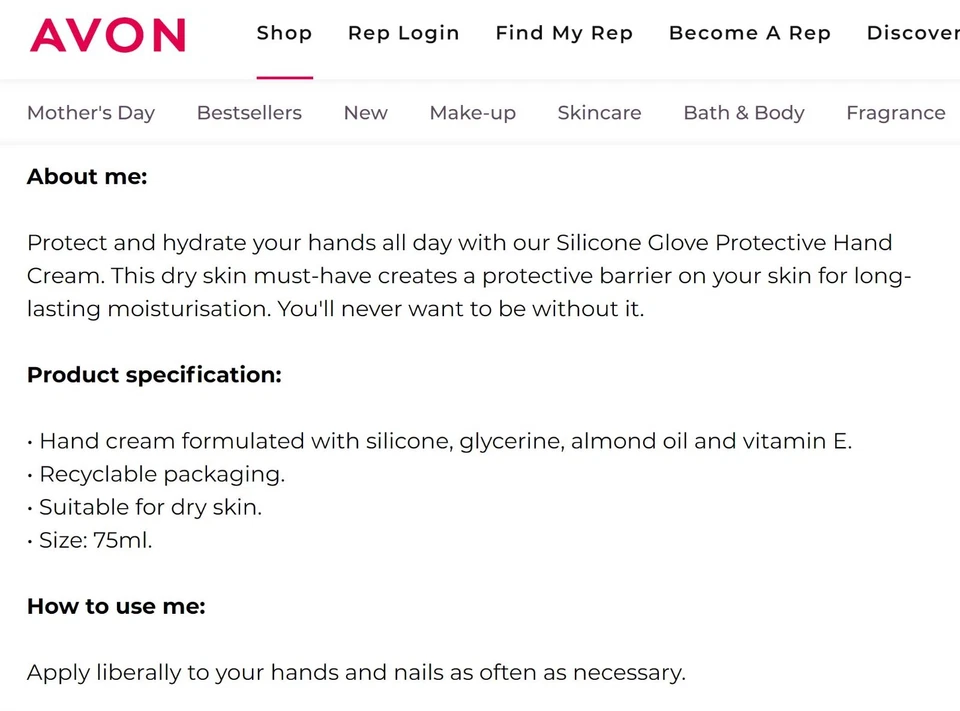Viewport: 960px width, 711px height.
Task: Open the Discover menu item
Action: (912, 33)
